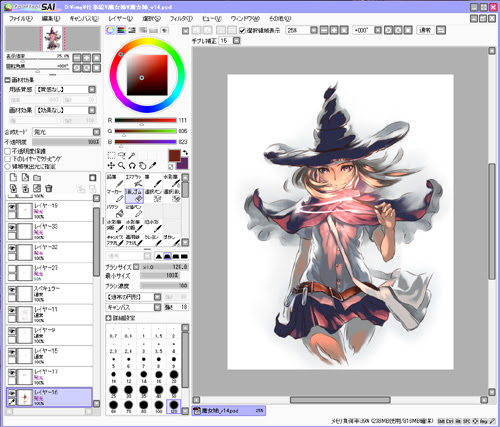500x427 pixels.
Task: Select the Move tool icon
Action: 111,166
